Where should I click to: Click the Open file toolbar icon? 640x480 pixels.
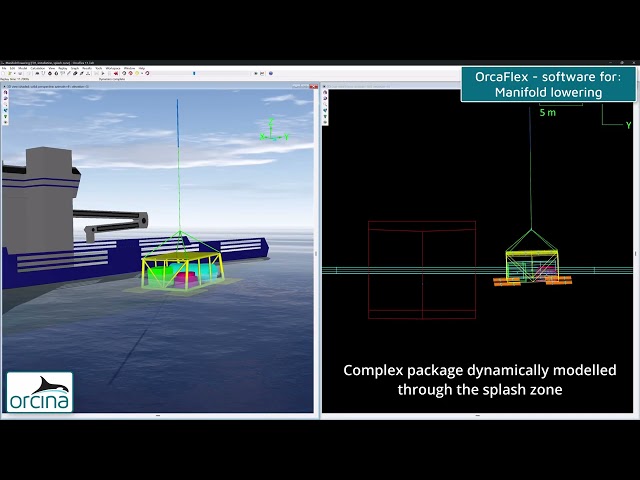point(10,73)
